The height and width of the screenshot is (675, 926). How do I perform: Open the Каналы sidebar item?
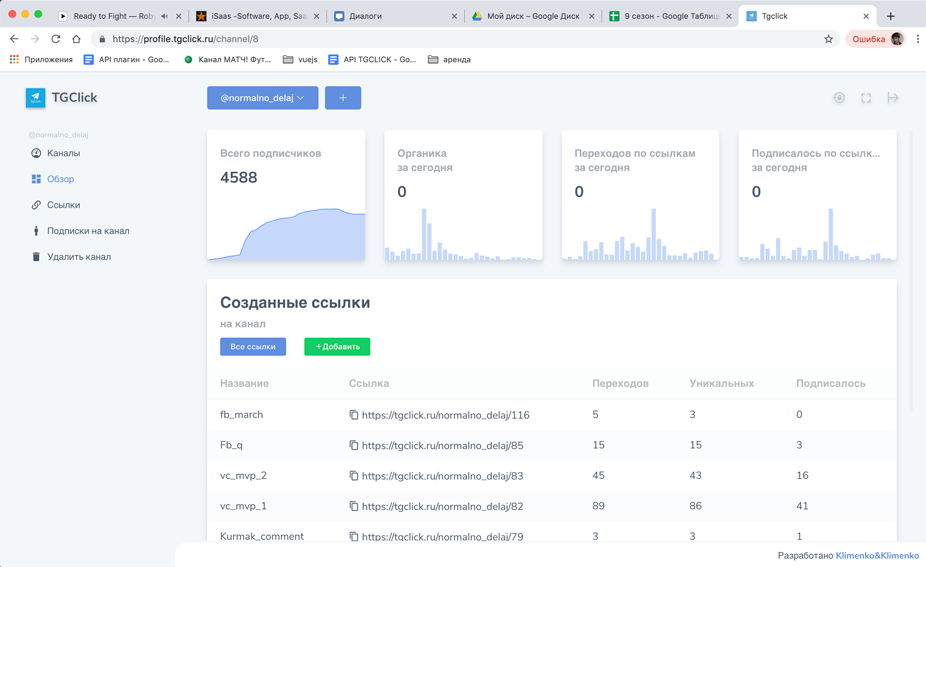(x=63, y=153)
